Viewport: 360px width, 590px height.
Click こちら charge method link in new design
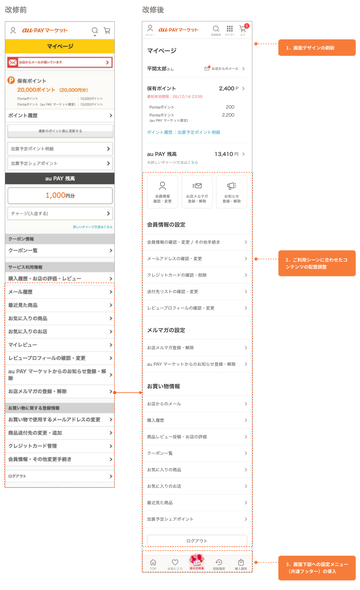(193, 162)
